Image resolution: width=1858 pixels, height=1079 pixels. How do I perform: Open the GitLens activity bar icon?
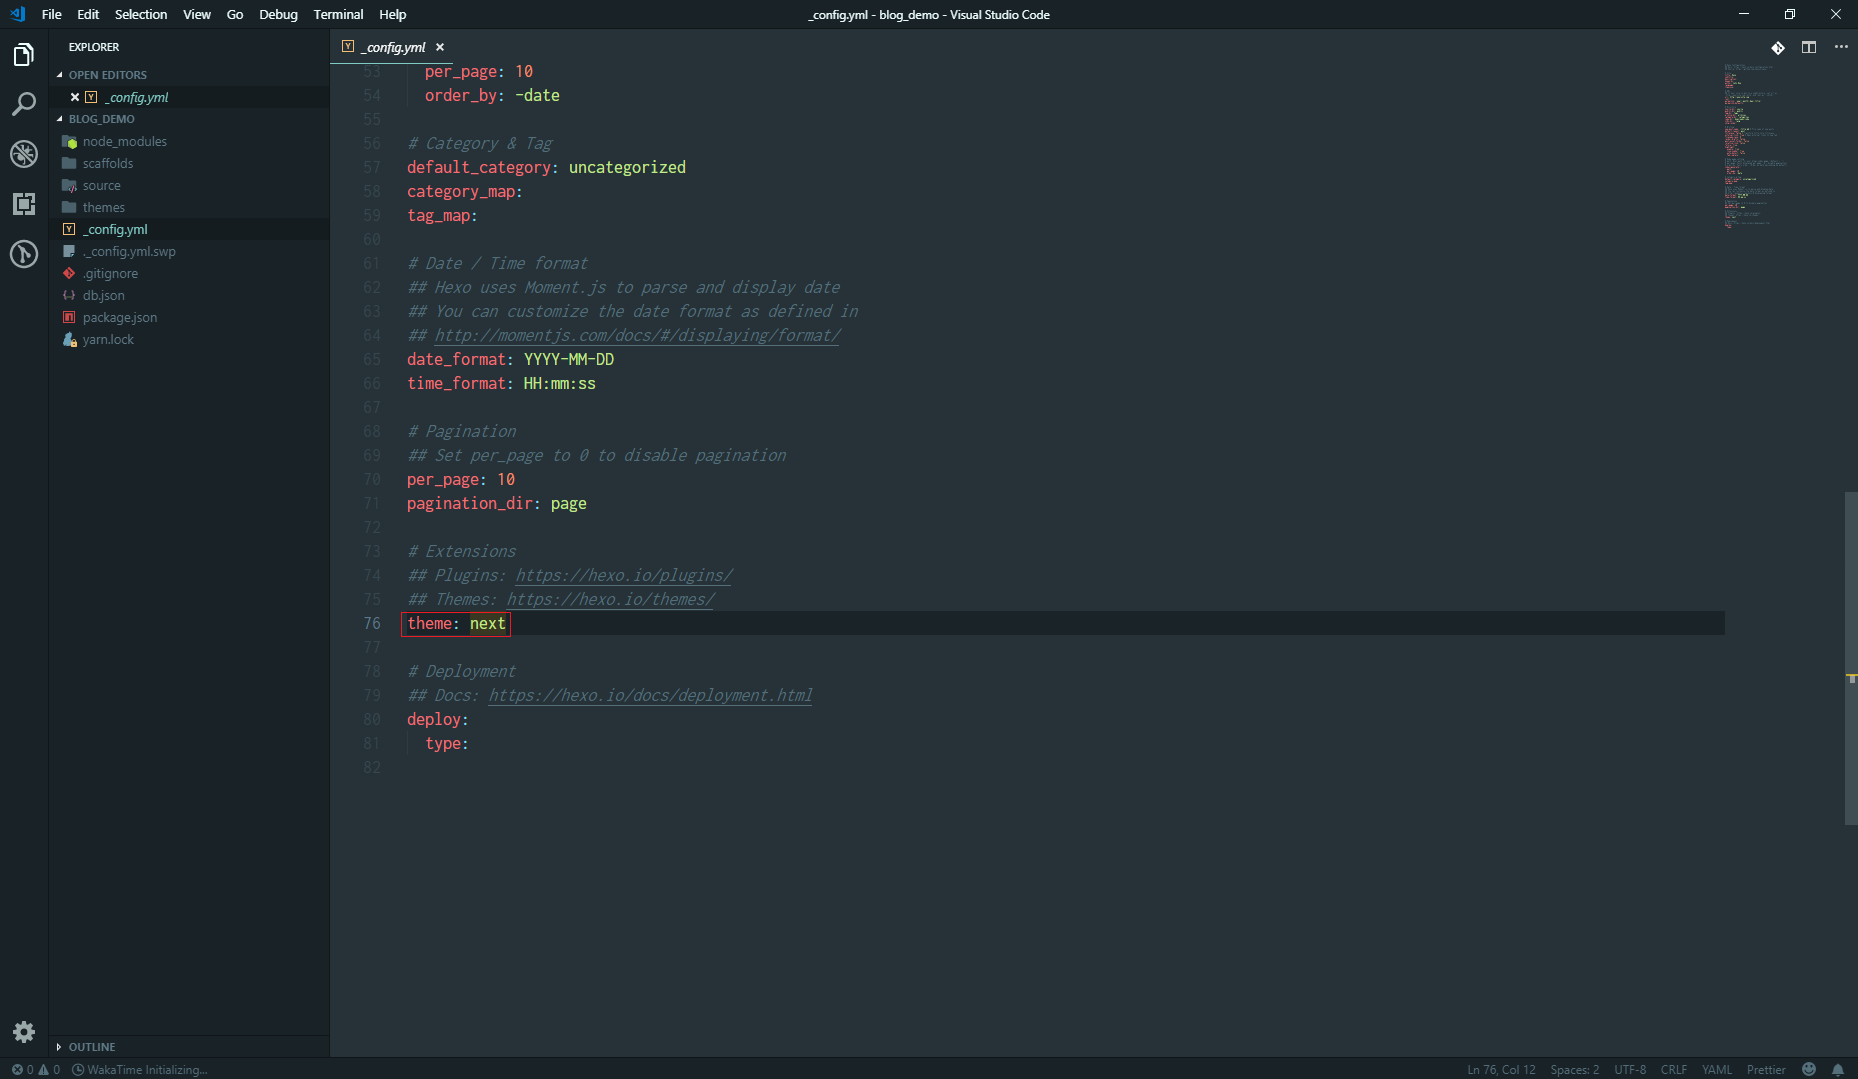click(x=24, y=254)
